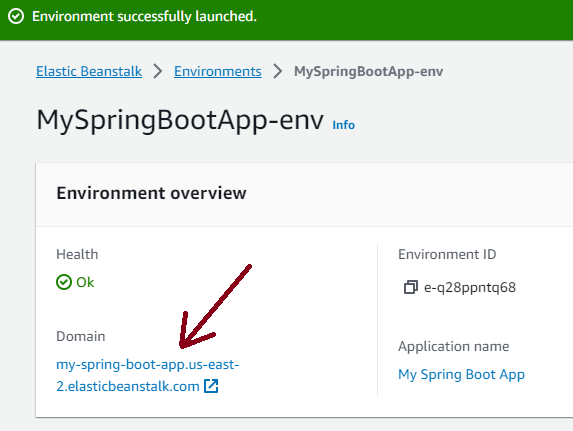Open the My Spring Boot App application link
This screenshot has height=431, width=573.
pos(461,375)
